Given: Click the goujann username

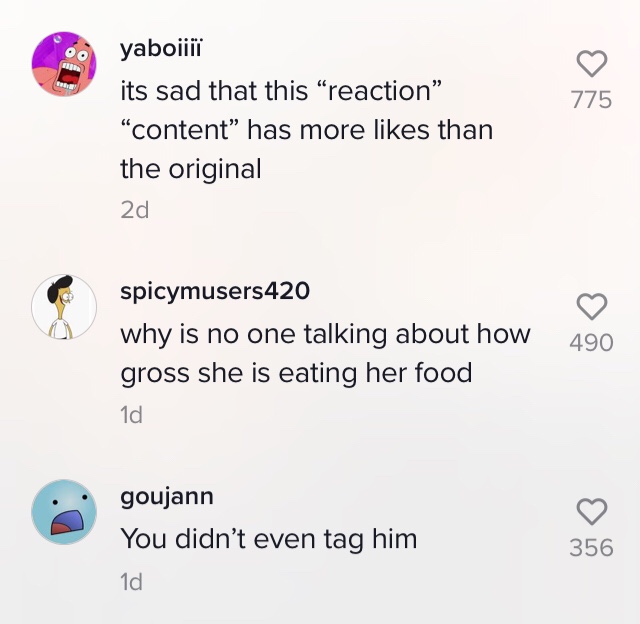Looking at the screenshot, I should [167, 497].
